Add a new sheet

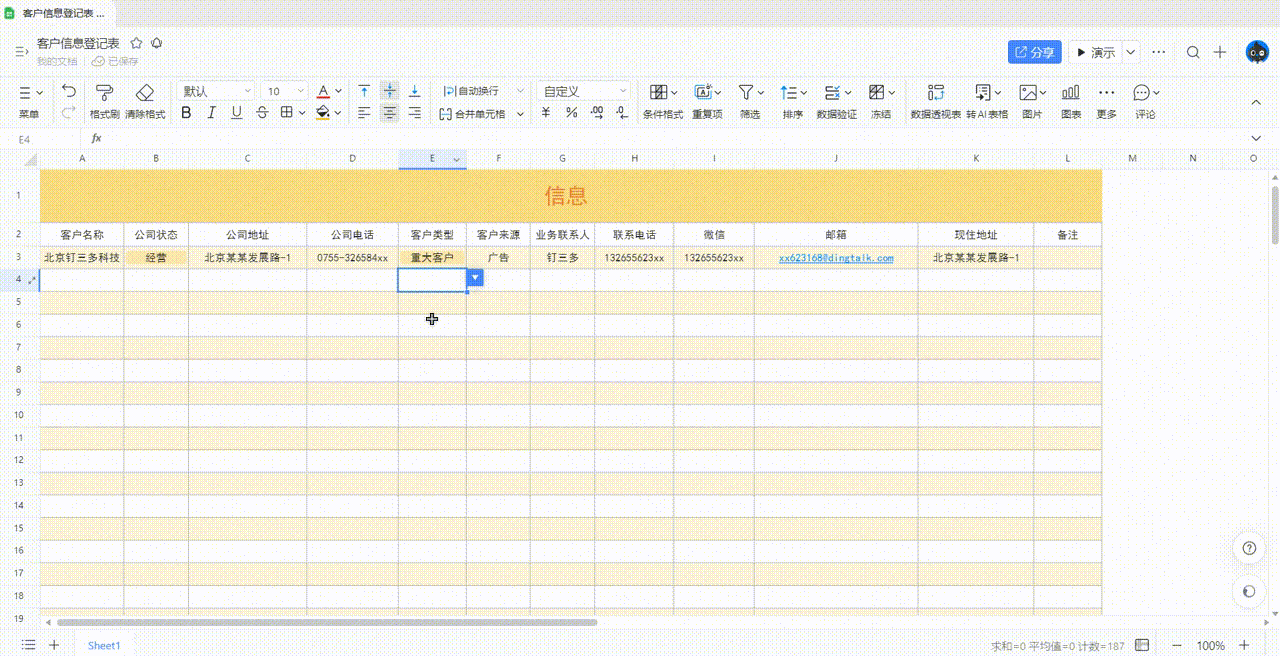[x=54, y=646]
